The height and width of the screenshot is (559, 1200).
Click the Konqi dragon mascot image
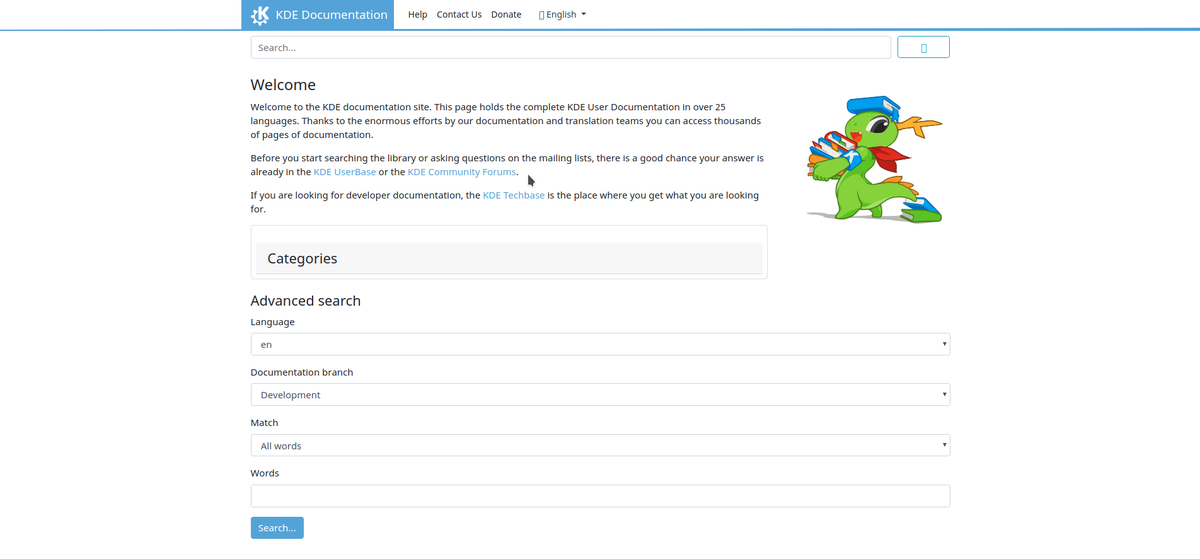[873, 160]
